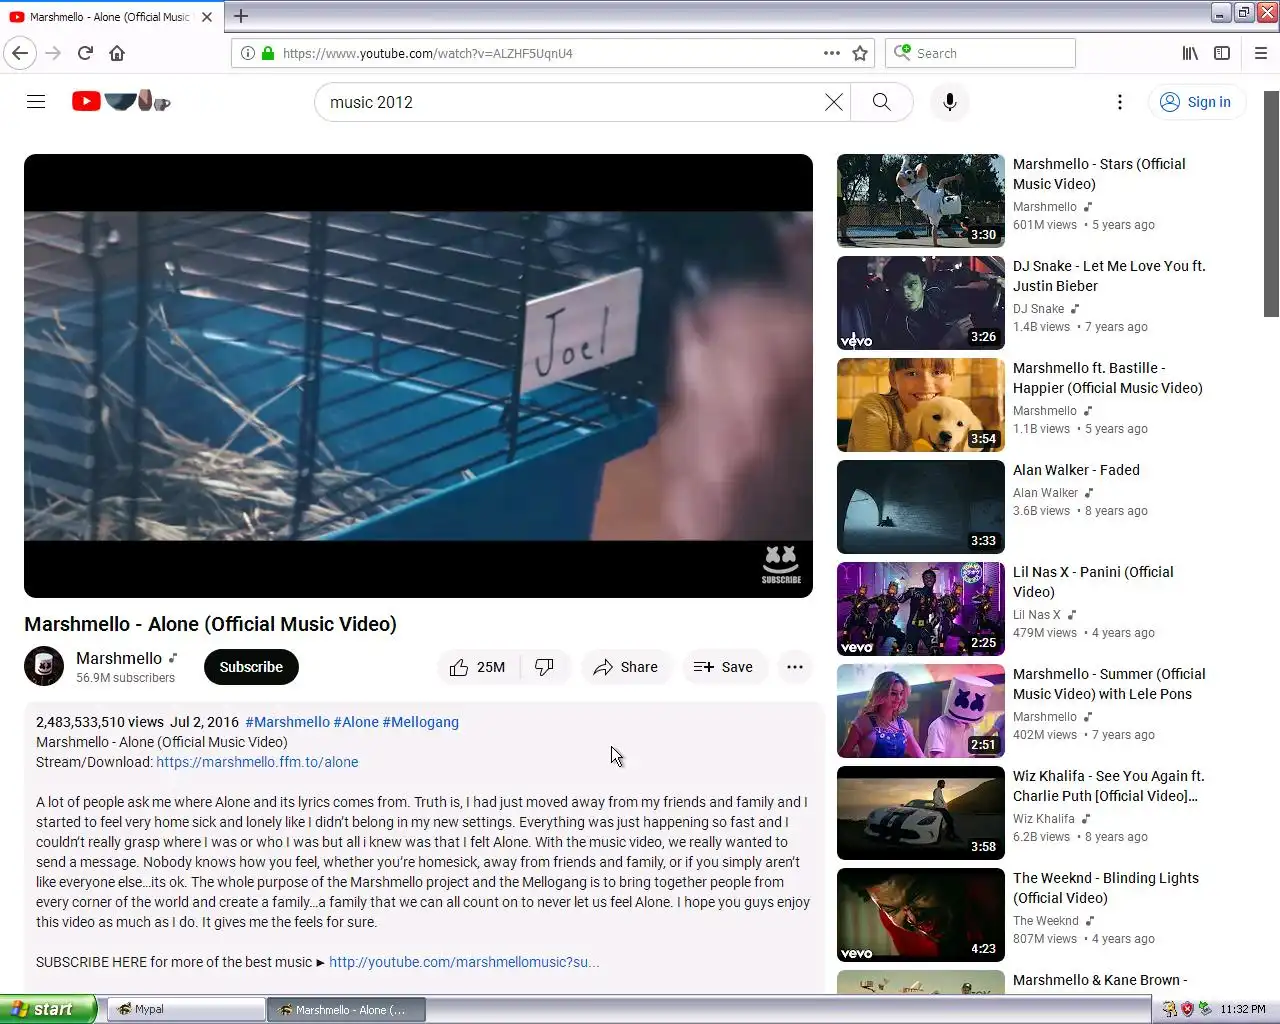This screenshot has width=1280, height=1024.
Task: Click the red shield tray icon
Action: tap(1187, 1009)
